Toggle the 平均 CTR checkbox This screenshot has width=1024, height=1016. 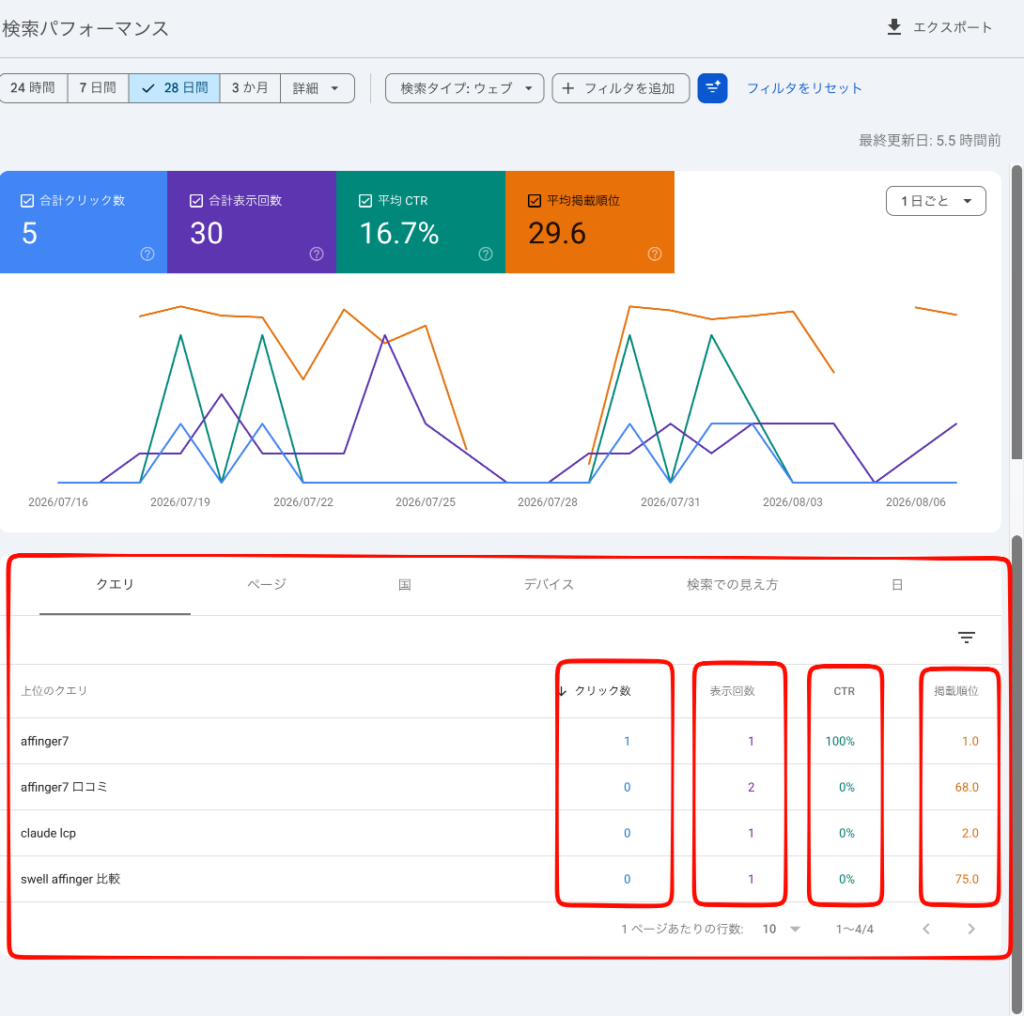pyautogui.click(x=365, y=200)
